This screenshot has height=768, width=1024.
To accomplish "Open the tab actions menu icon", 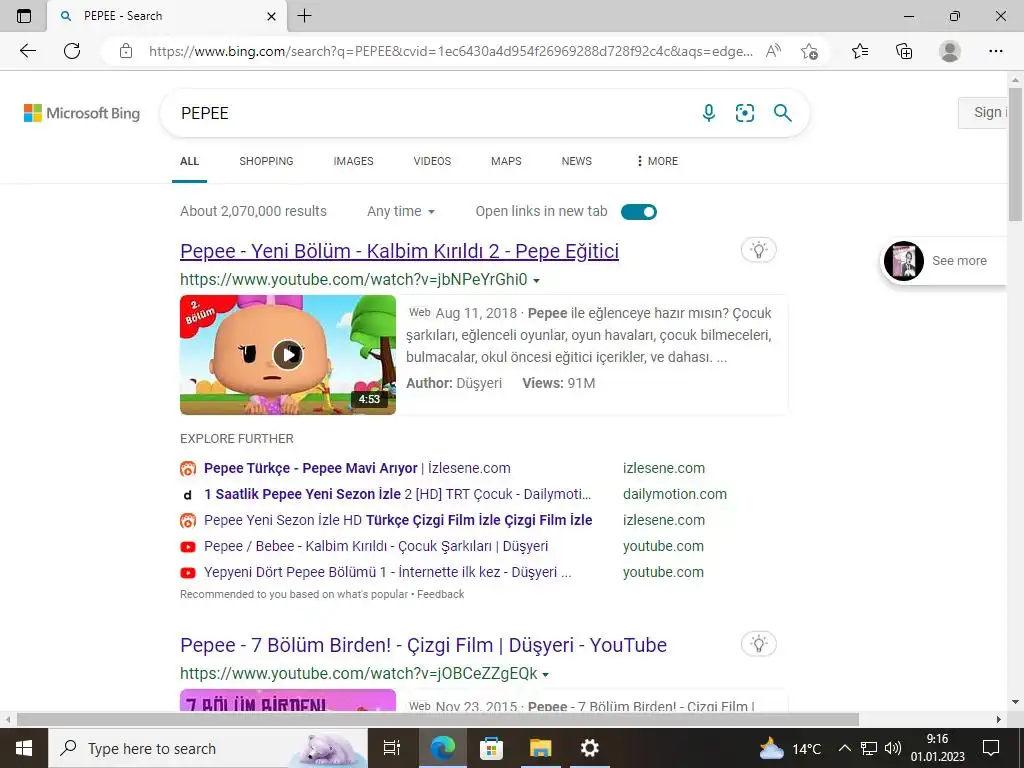I will (24, 16).
